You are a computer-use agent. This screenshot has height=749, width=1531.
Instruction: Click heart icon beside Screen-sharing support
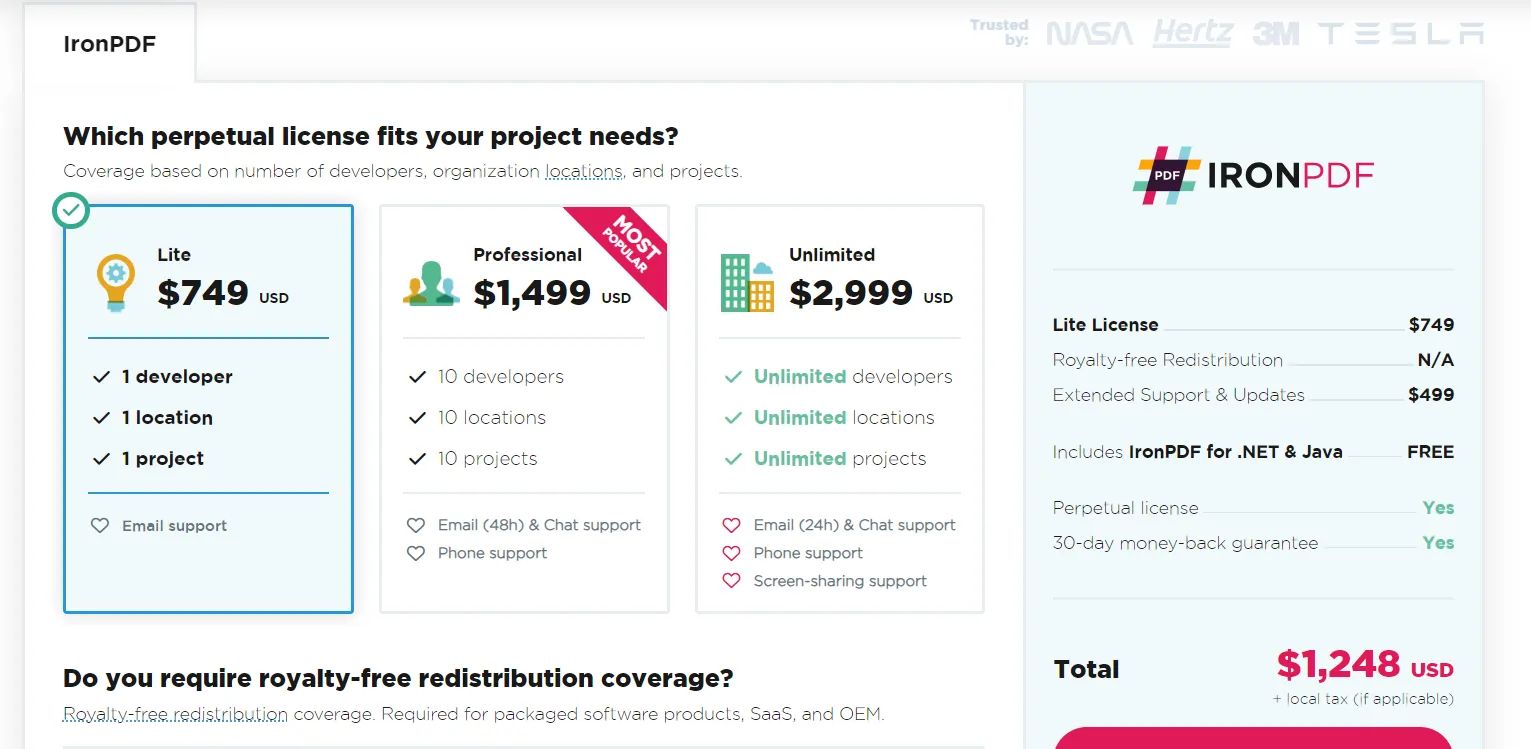[732, 581]
